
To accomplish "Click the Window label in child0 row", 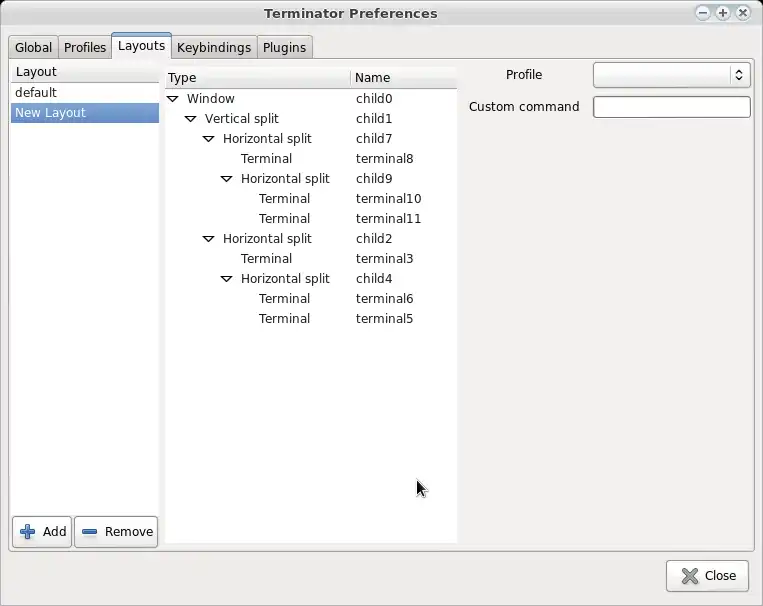I will pyautogui.click(x=211, y=99).
